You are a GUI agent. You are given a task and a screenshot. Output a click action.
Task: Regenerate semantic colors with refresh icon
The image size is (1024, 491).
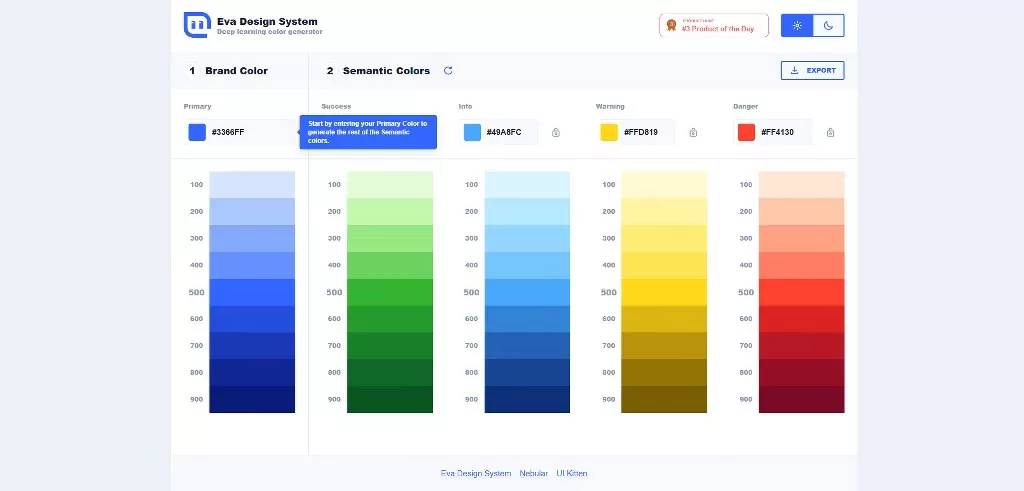pos(448,71)
